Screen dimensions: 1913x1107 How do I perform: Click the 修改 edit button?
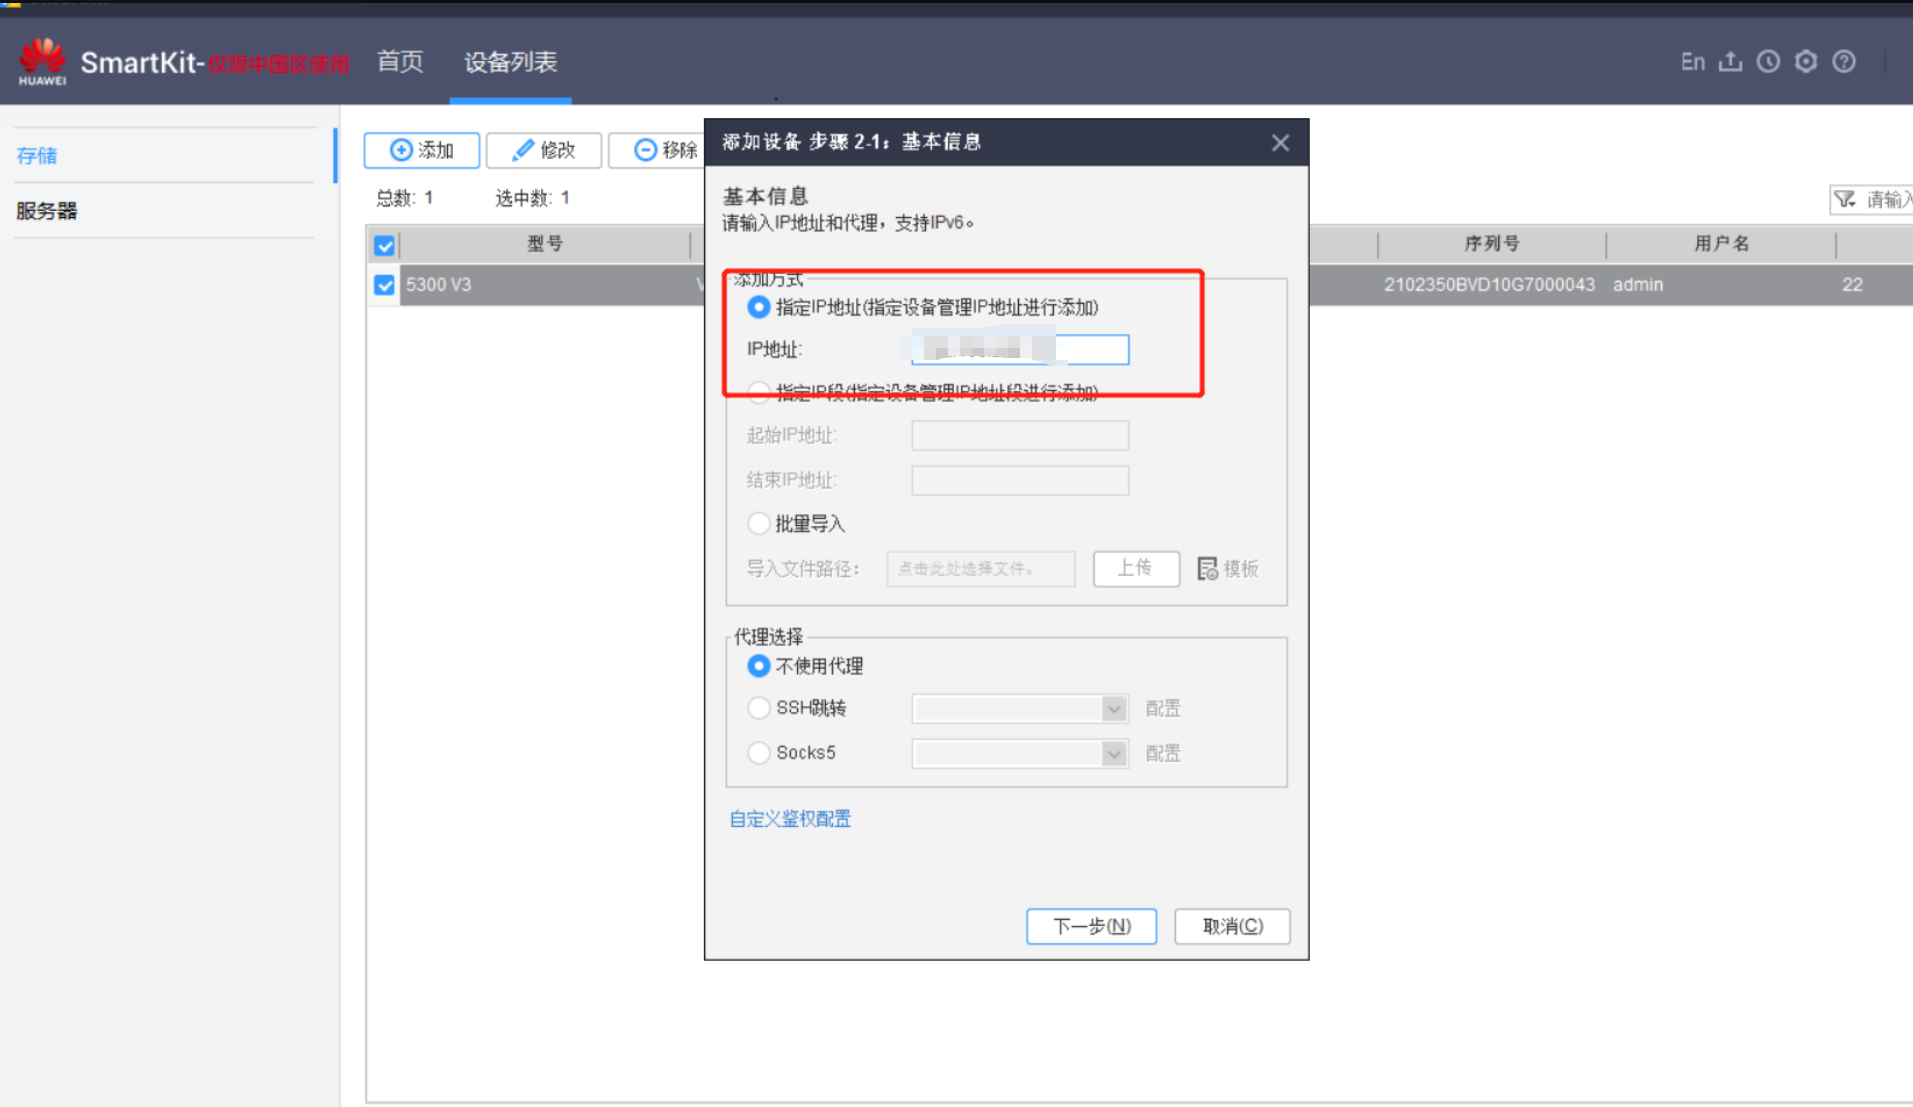click(x=543, y=150)
